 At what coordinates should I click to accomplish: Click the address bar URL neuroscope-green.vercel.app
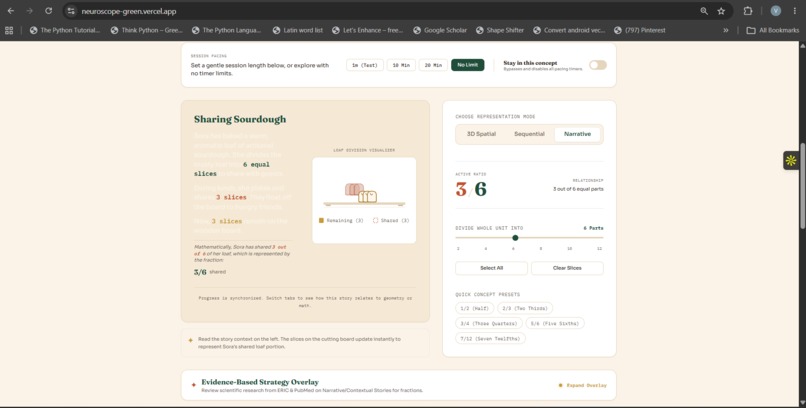[x=129, y=11]
